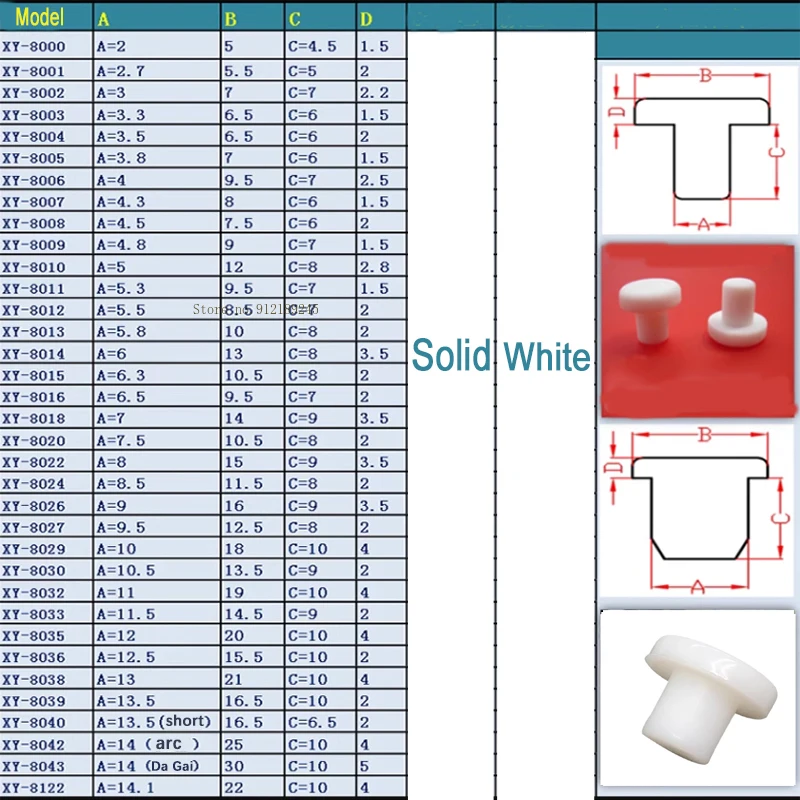Click the XY-8036 model name

click(34, 657)
